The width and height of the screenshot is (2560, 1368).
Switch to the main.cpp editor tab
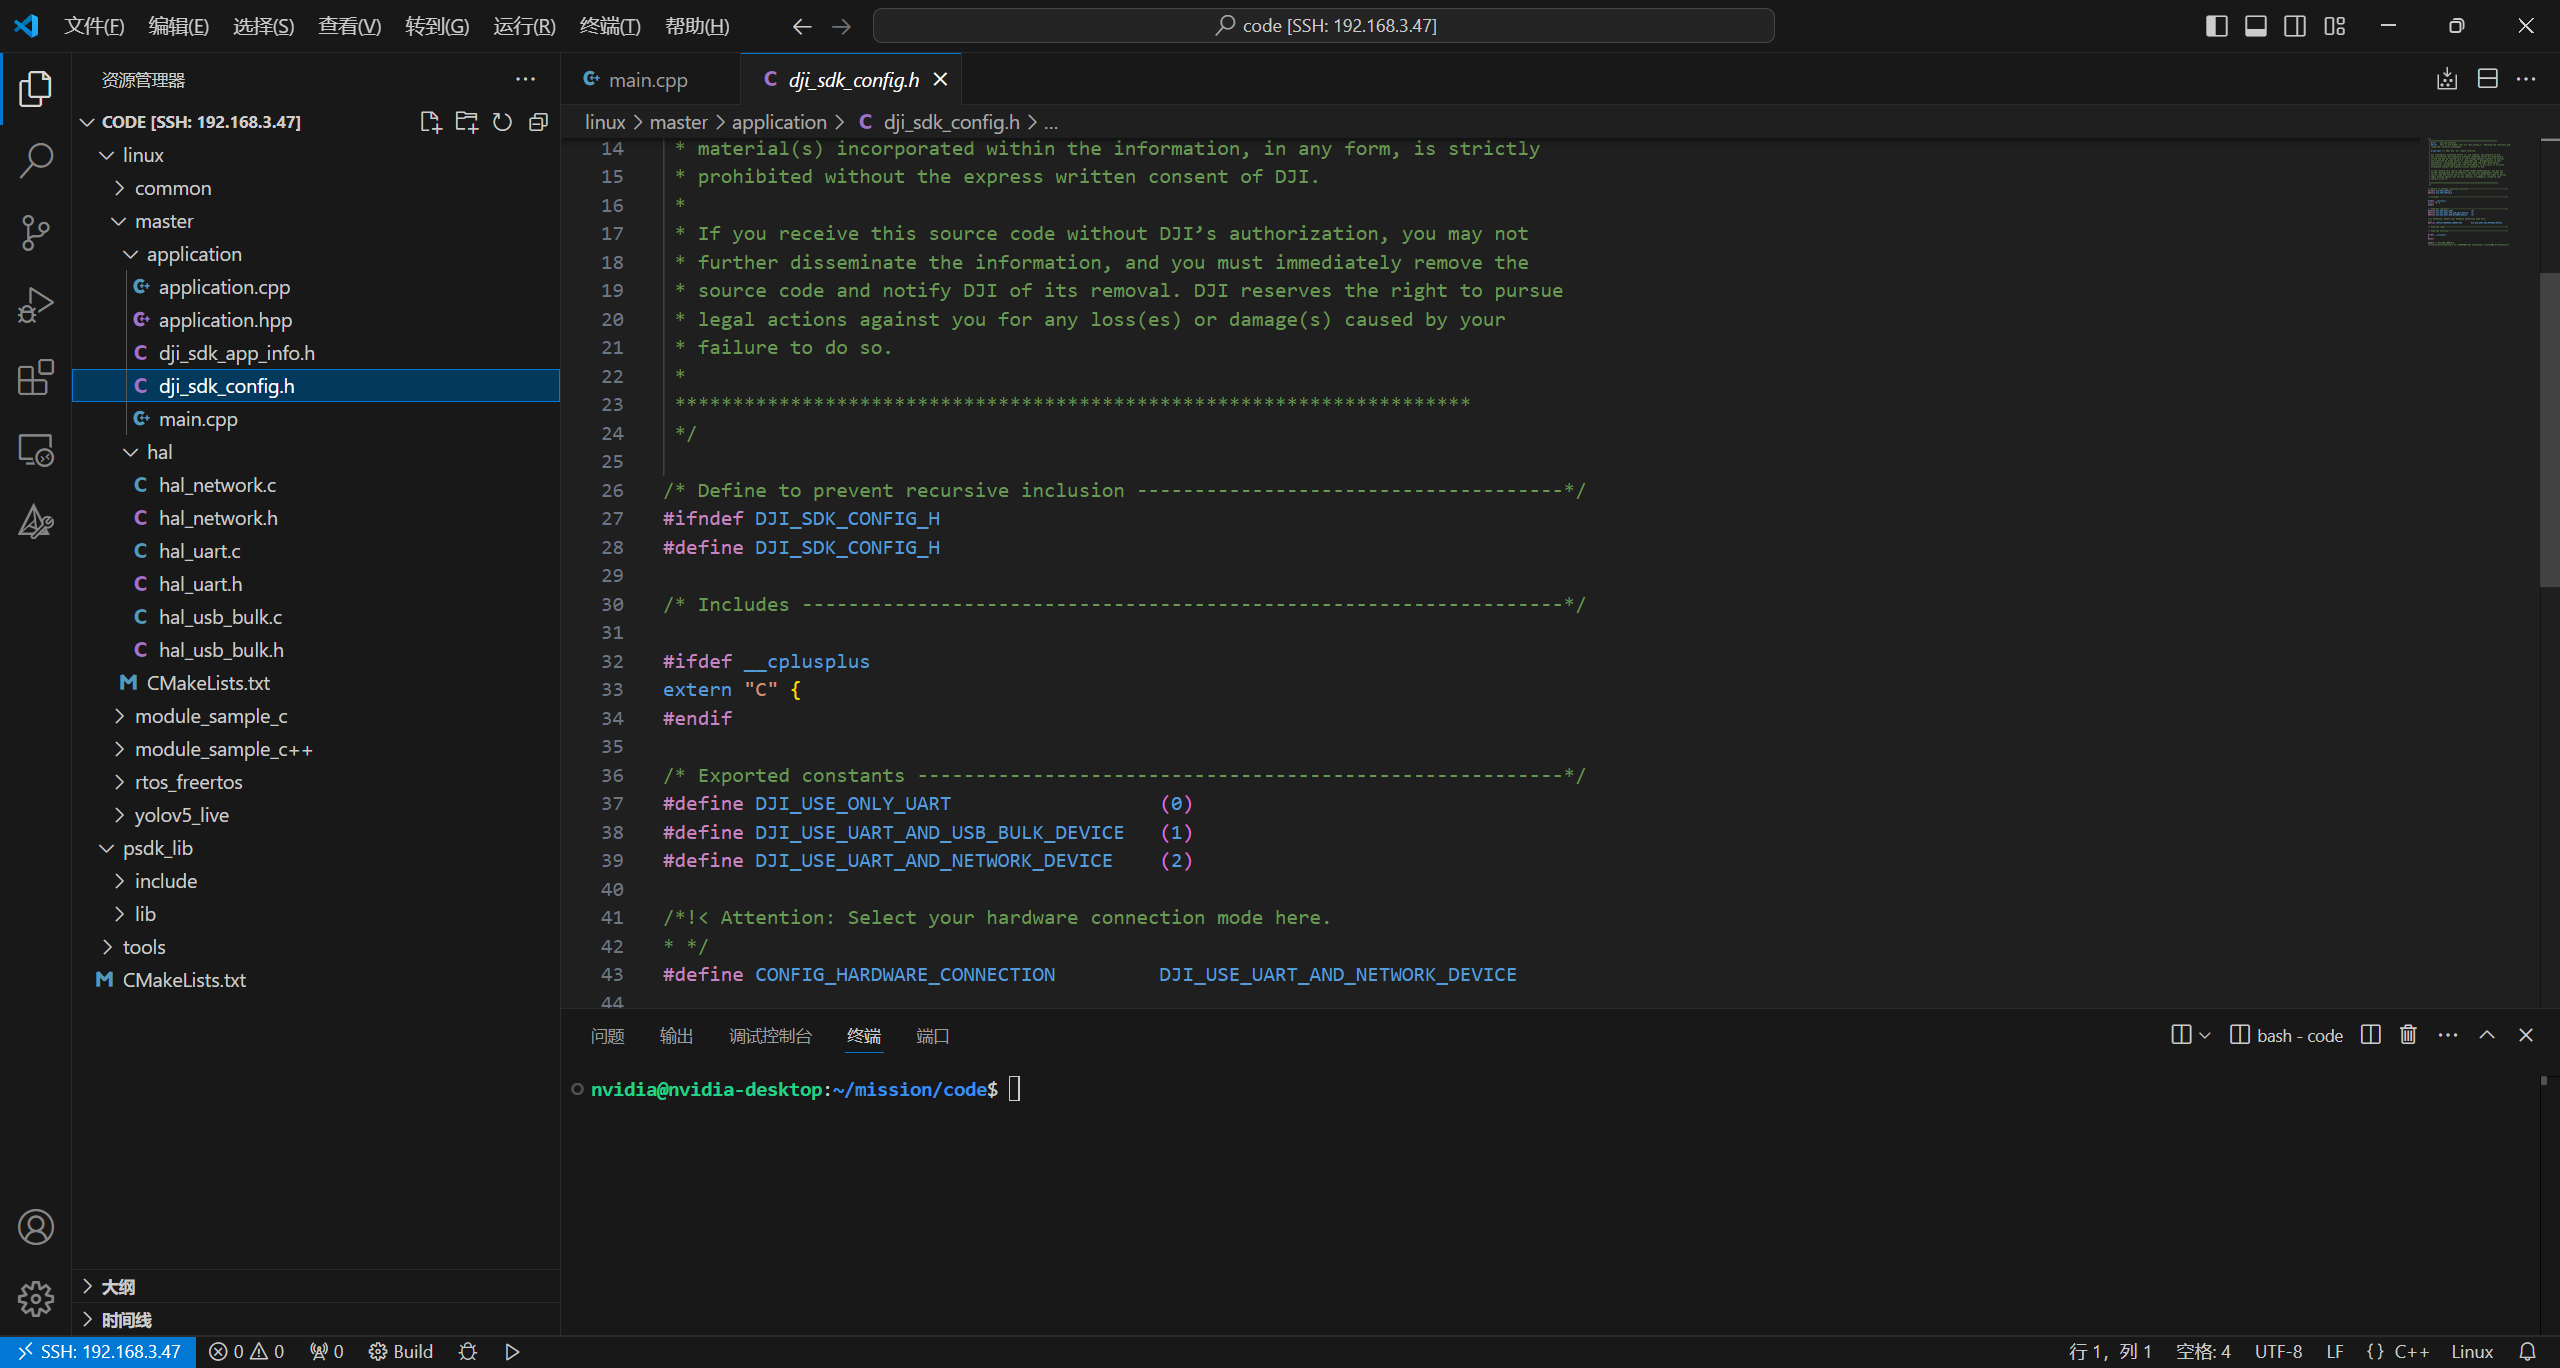649,79
